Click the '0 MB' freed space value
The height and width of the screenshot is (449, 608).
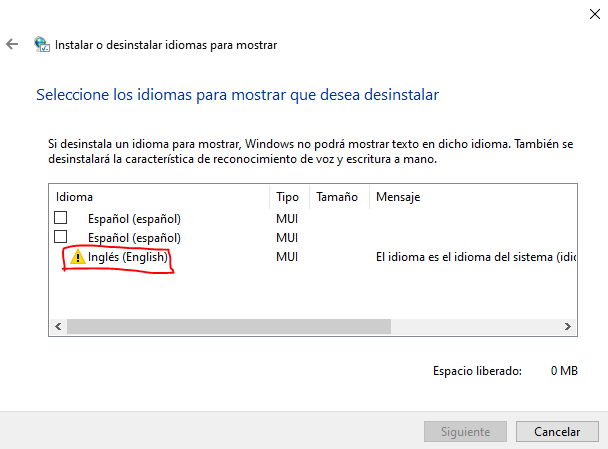click(x=564, y=371)
